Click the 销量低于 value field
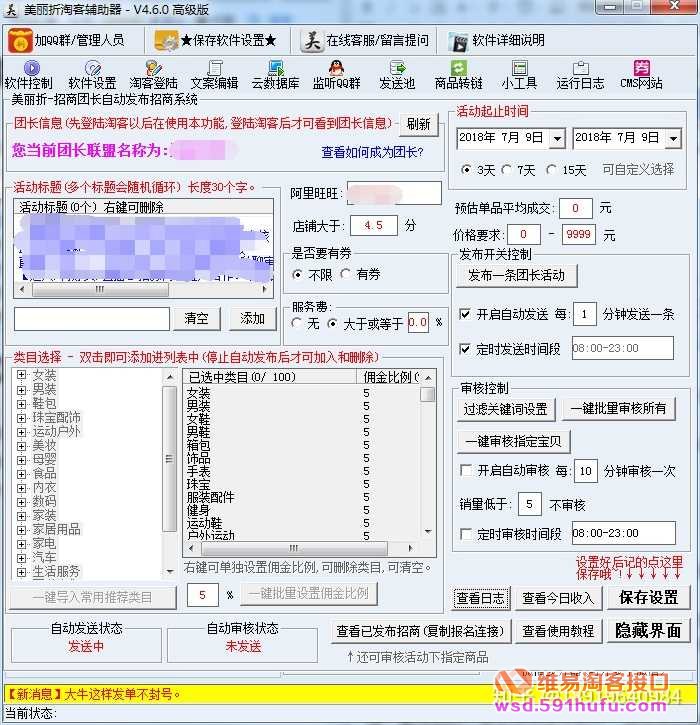 click(529, 504)
